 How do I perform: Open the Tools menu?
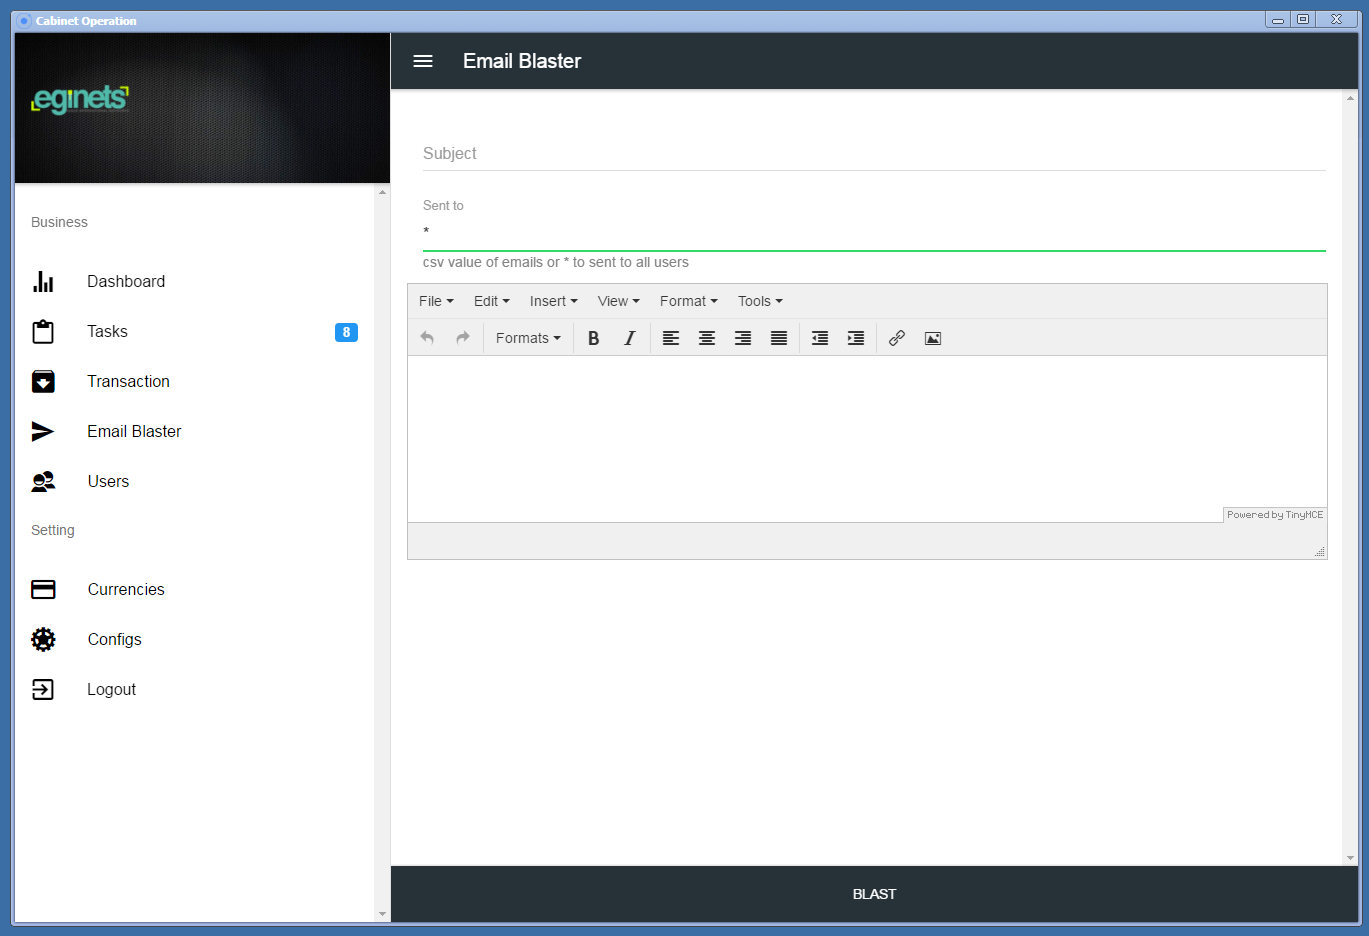(760, 301)
